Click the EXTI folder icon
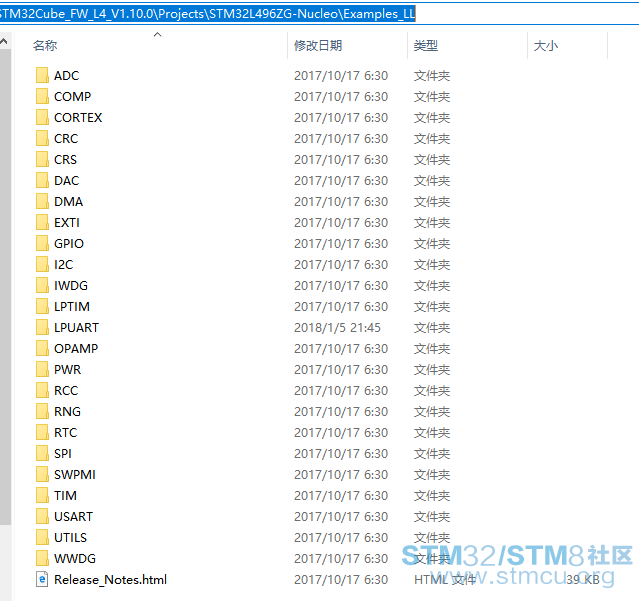Screen dimensions: 639x601 tap(42, 222)
